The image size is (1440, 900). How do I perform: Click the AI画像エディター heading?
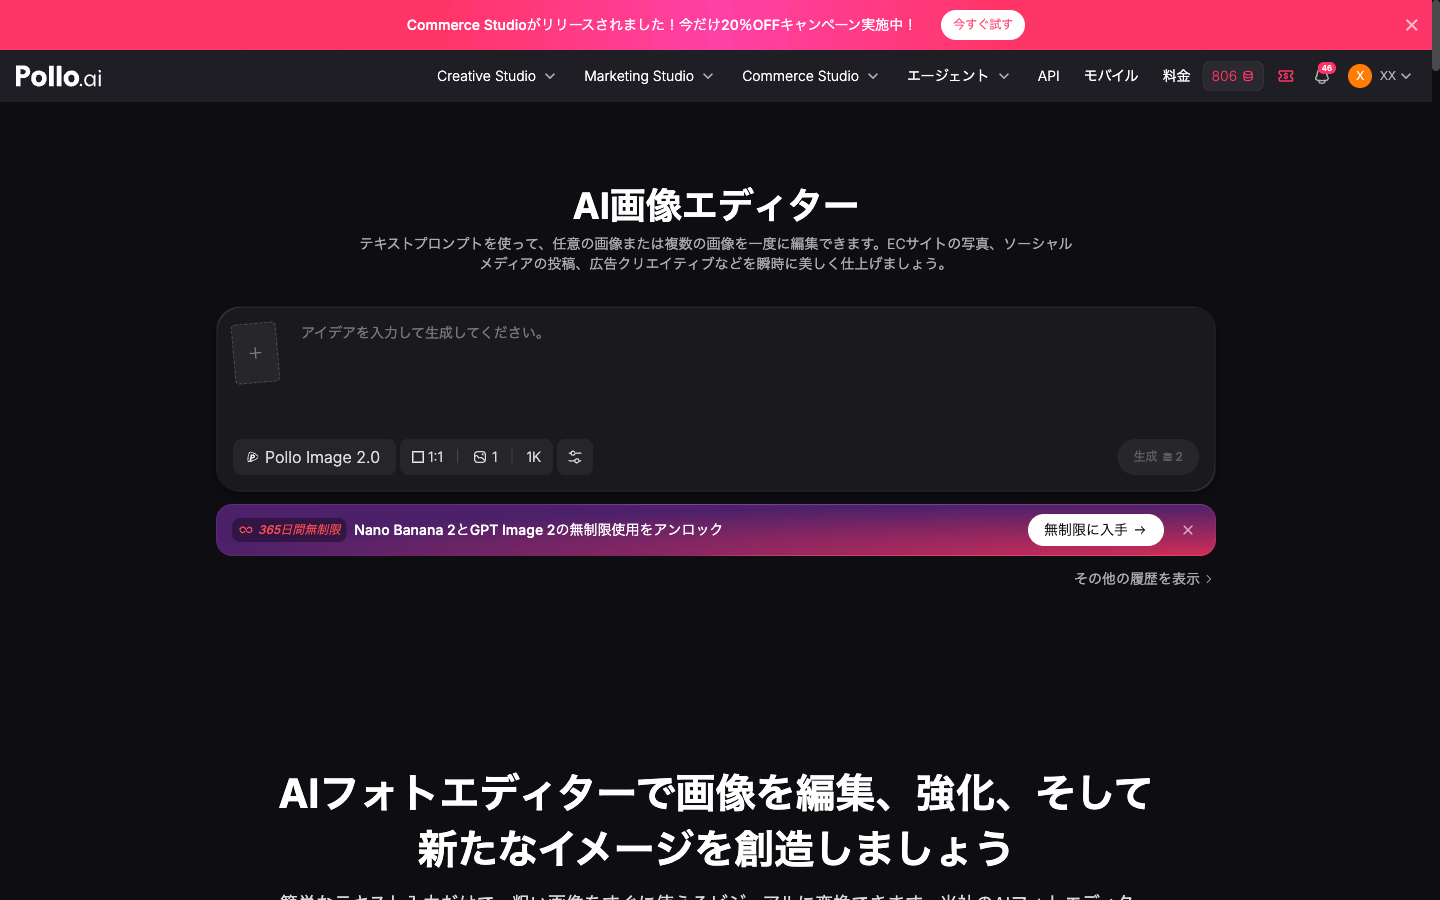716,206
